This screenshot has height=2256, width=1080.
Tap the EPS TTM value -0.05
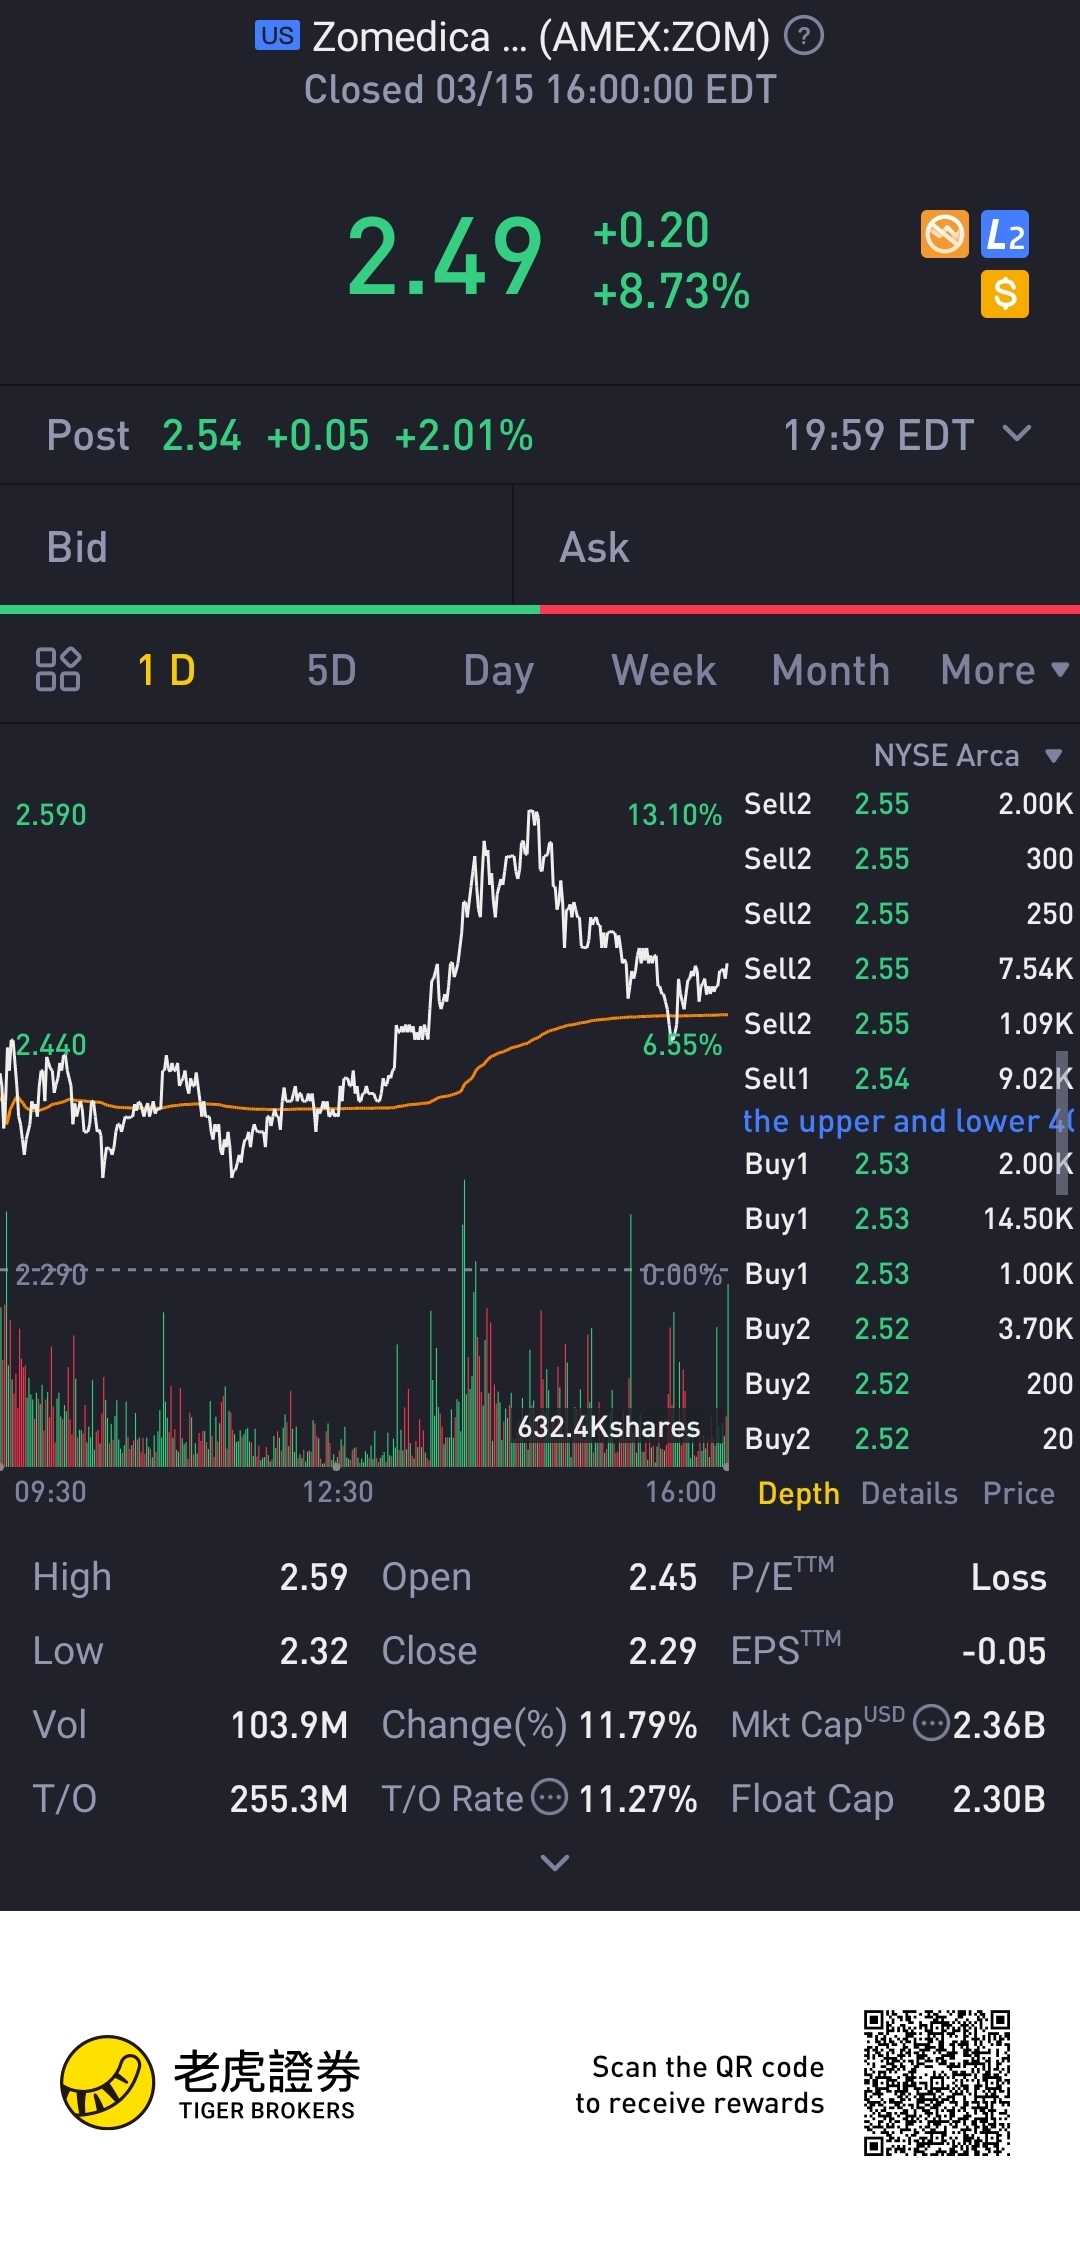coord(1004,1651)
